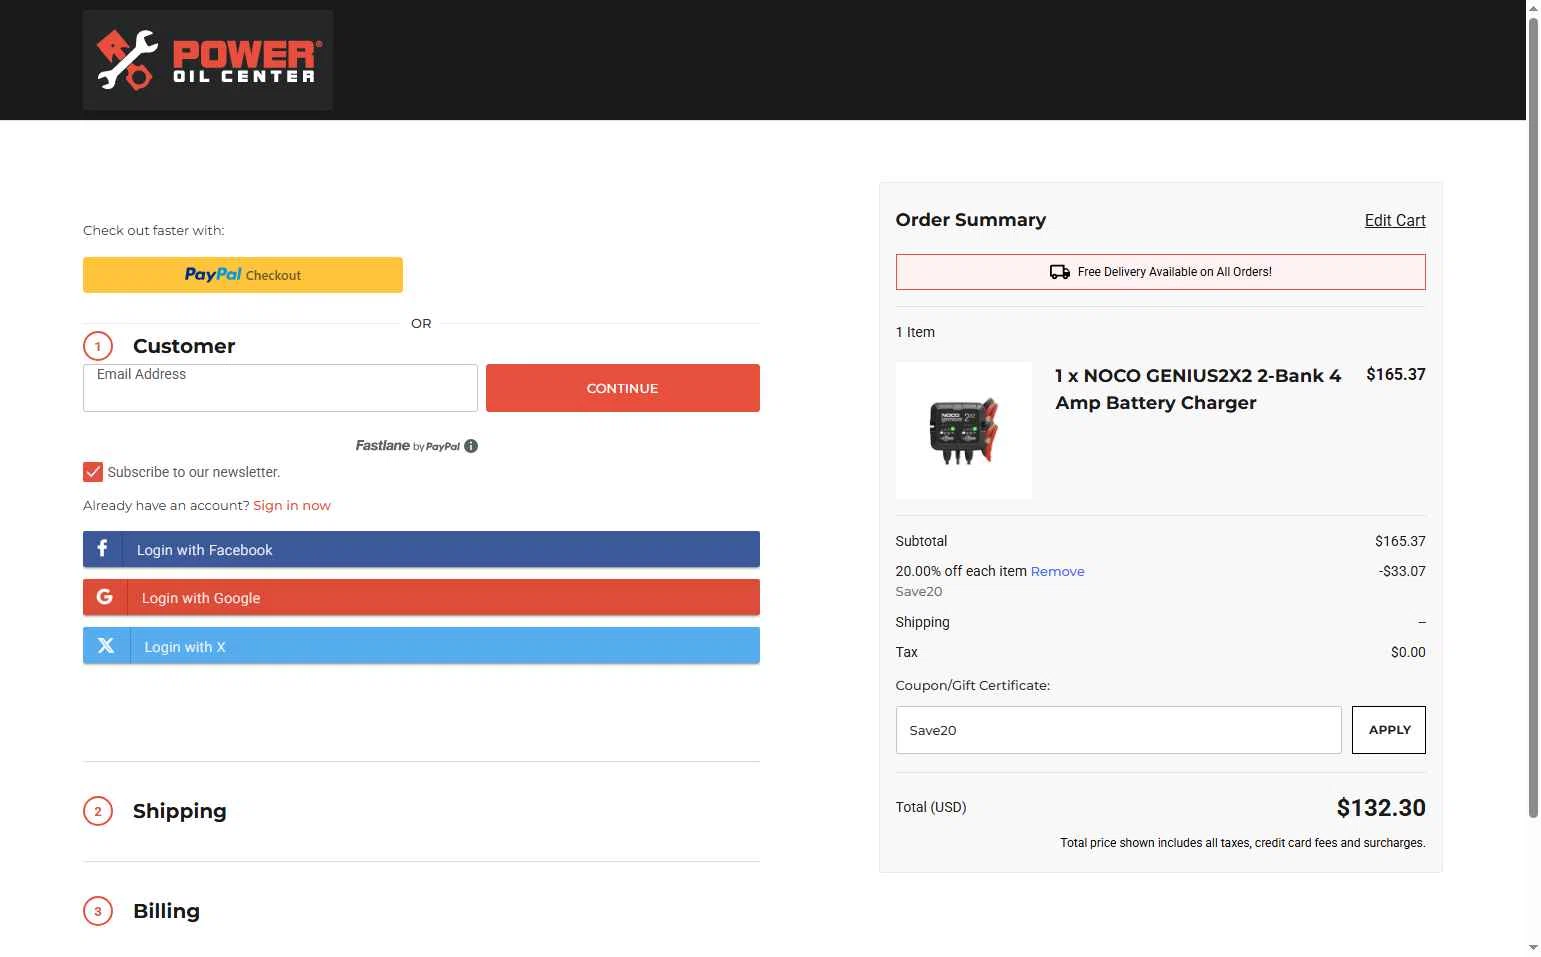
Task: Apply the coupon with APPLY button
Action: (1389, 730)
